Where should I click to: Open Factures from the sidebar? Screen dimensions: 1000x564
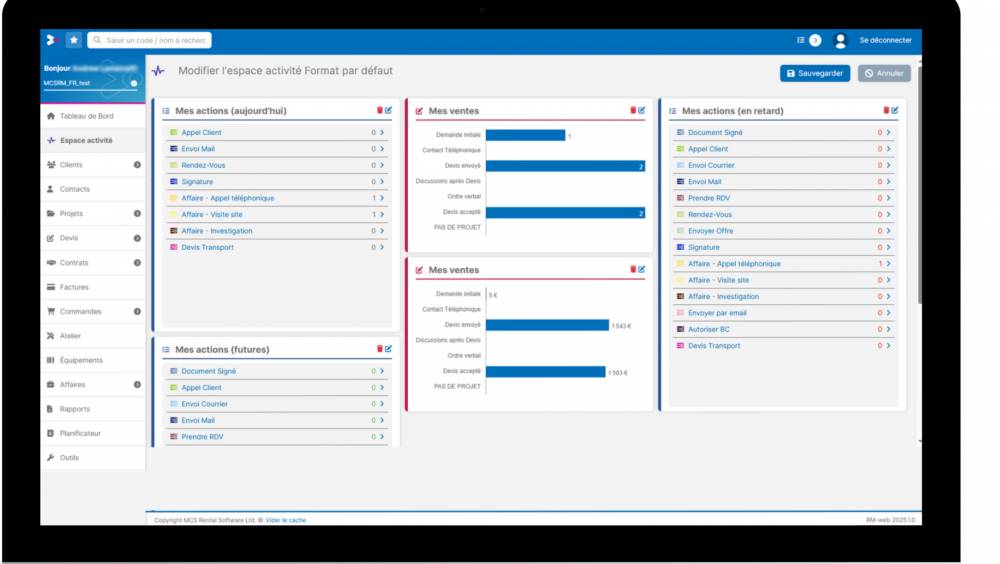click(x=74, y=287)
